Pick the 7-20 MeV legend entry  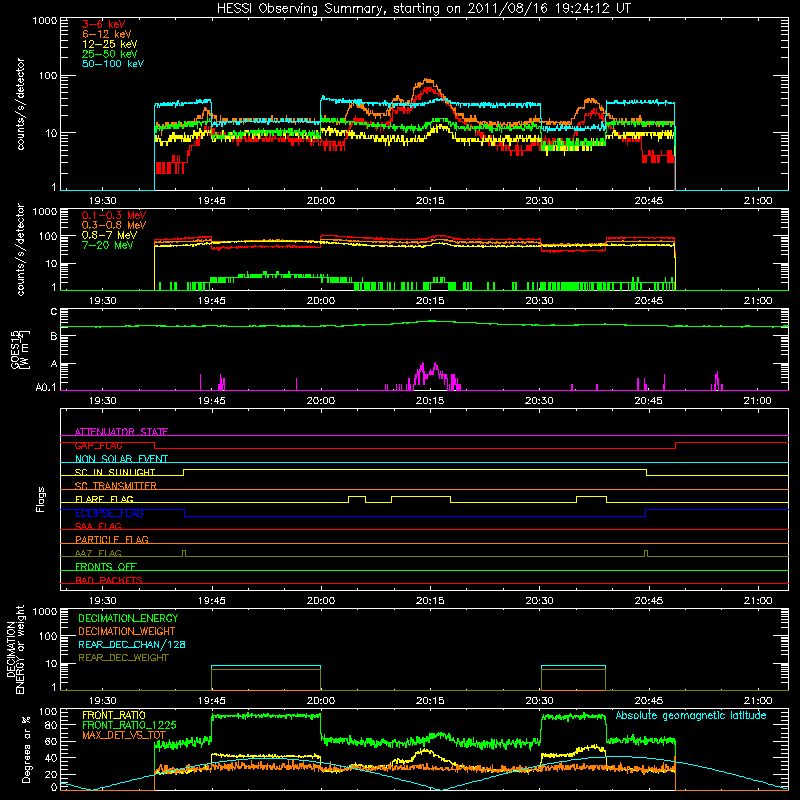[107, 245]
